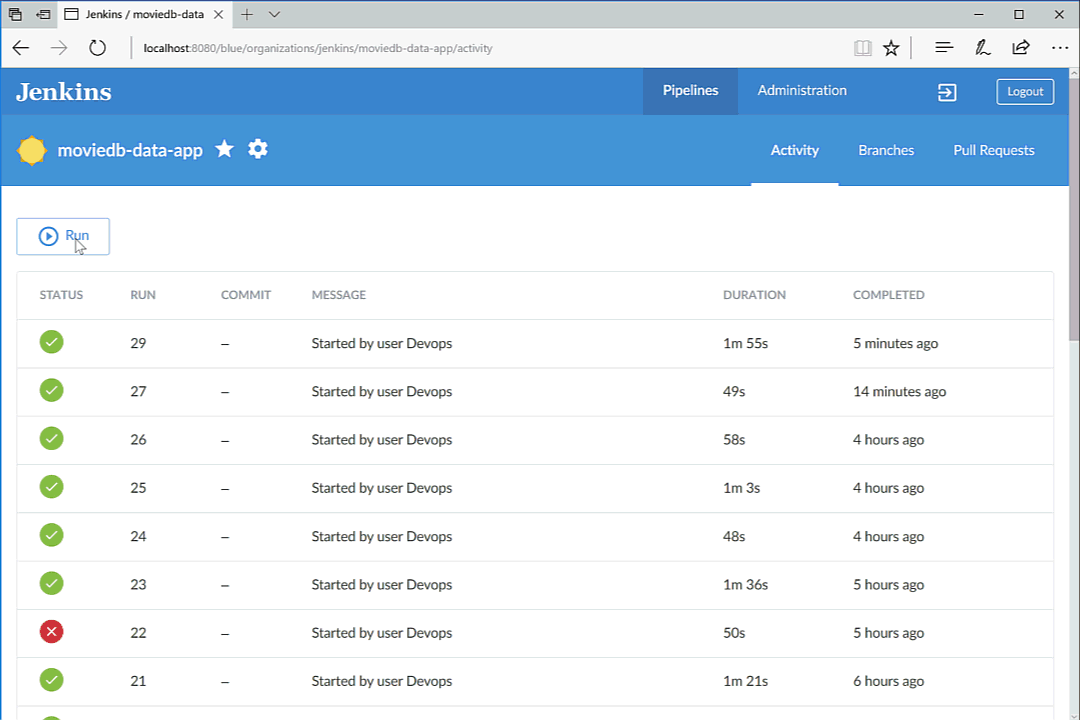Expand the tab preview chevron
The height and width of the screenshot is (720, 1080).
(x=274, y=14)
